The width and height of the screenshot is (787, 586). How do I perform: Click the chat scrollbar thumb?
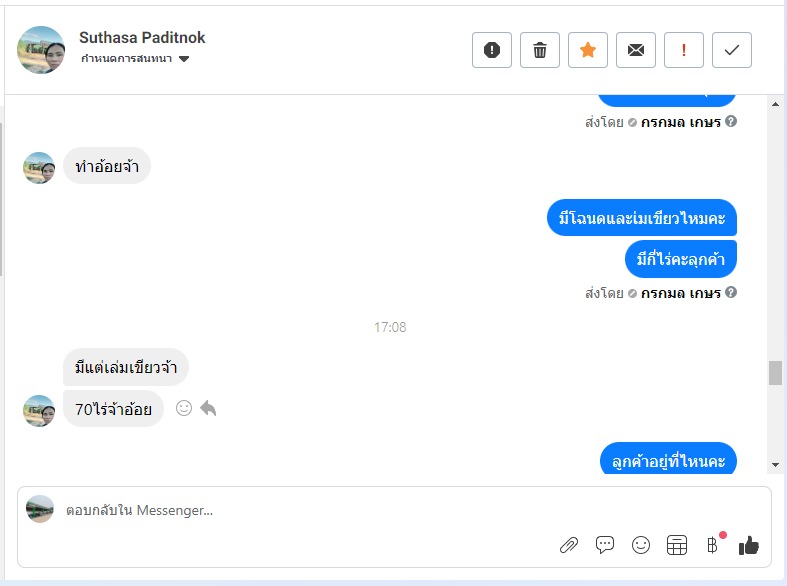pos(775,373)
